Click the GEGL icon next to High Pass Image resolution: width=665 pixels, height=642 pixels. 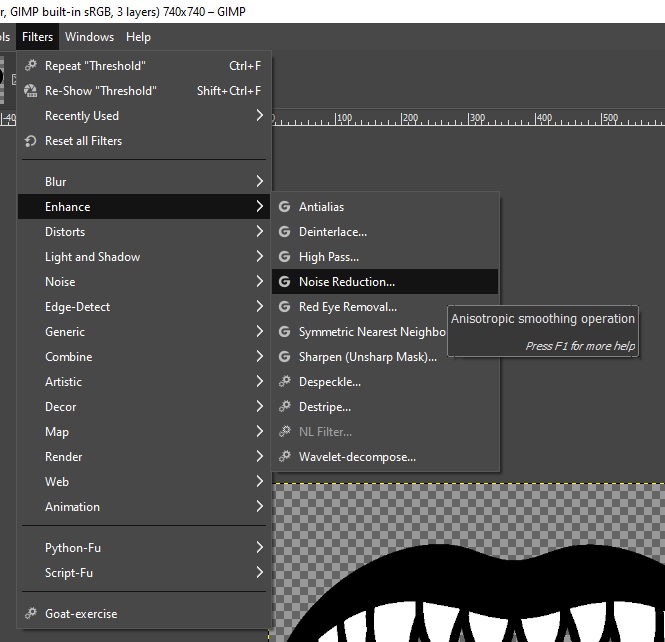point(285,257)
